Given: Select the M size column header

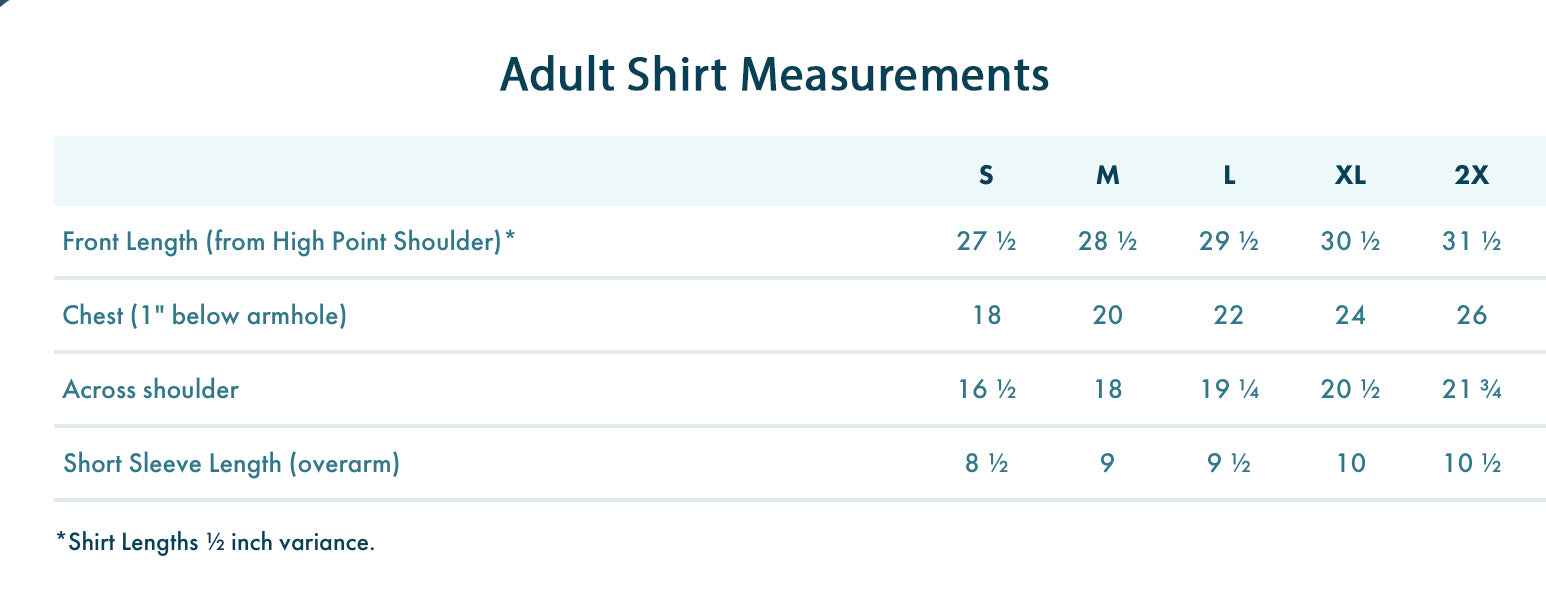Looking at the screenshot, I should [1107, 176].
